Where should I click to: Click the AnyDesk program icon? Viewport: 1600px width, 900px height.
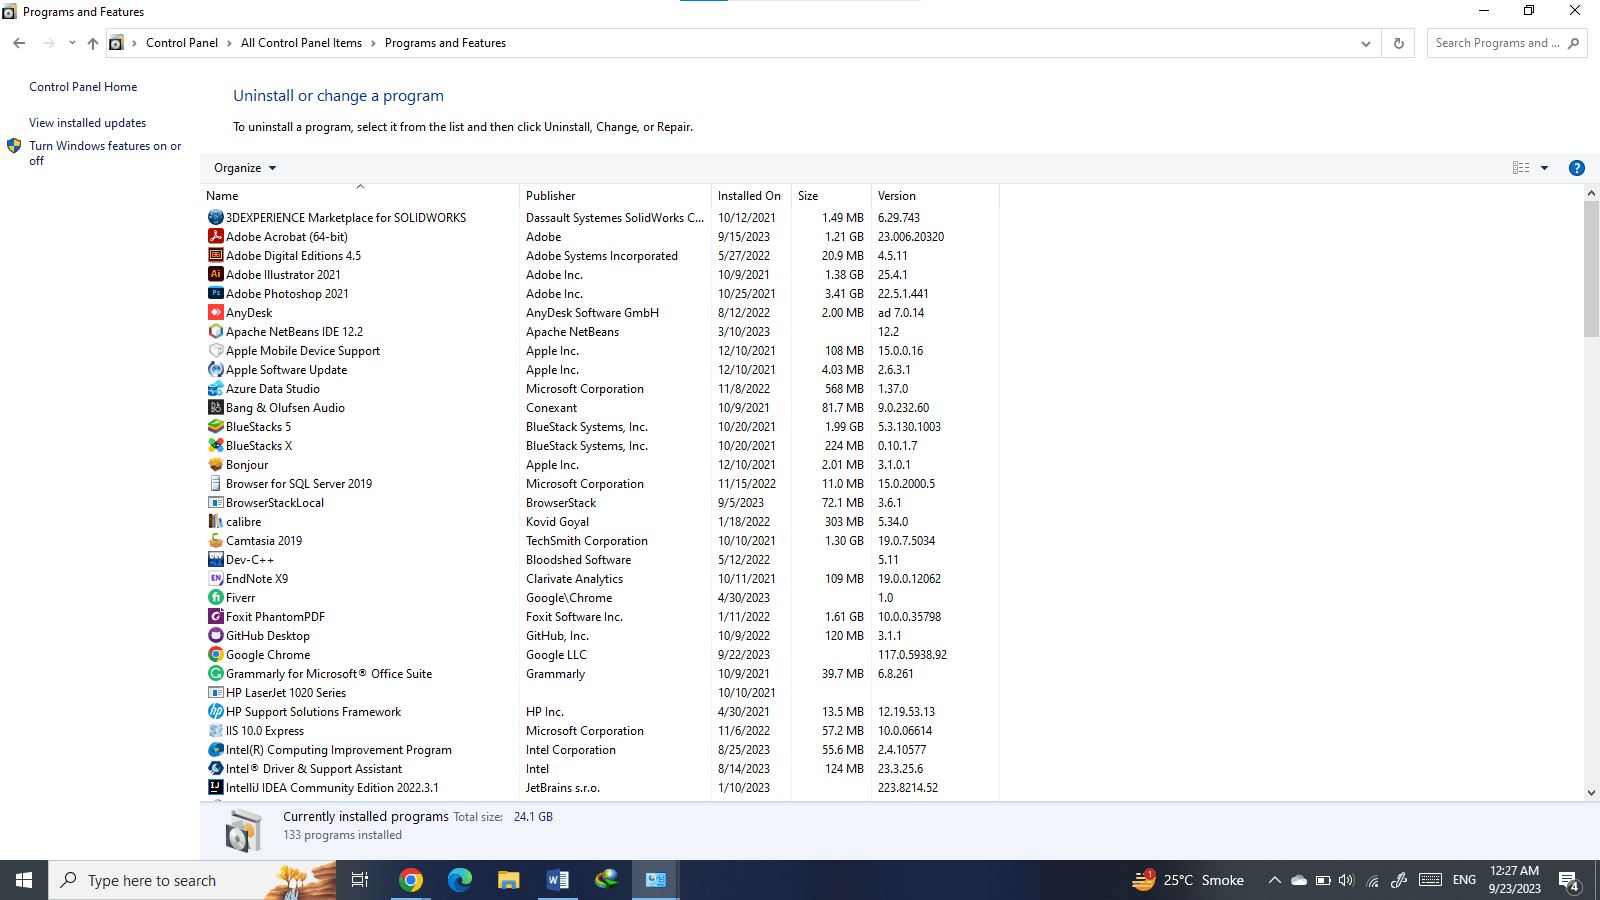pos(215,312)
